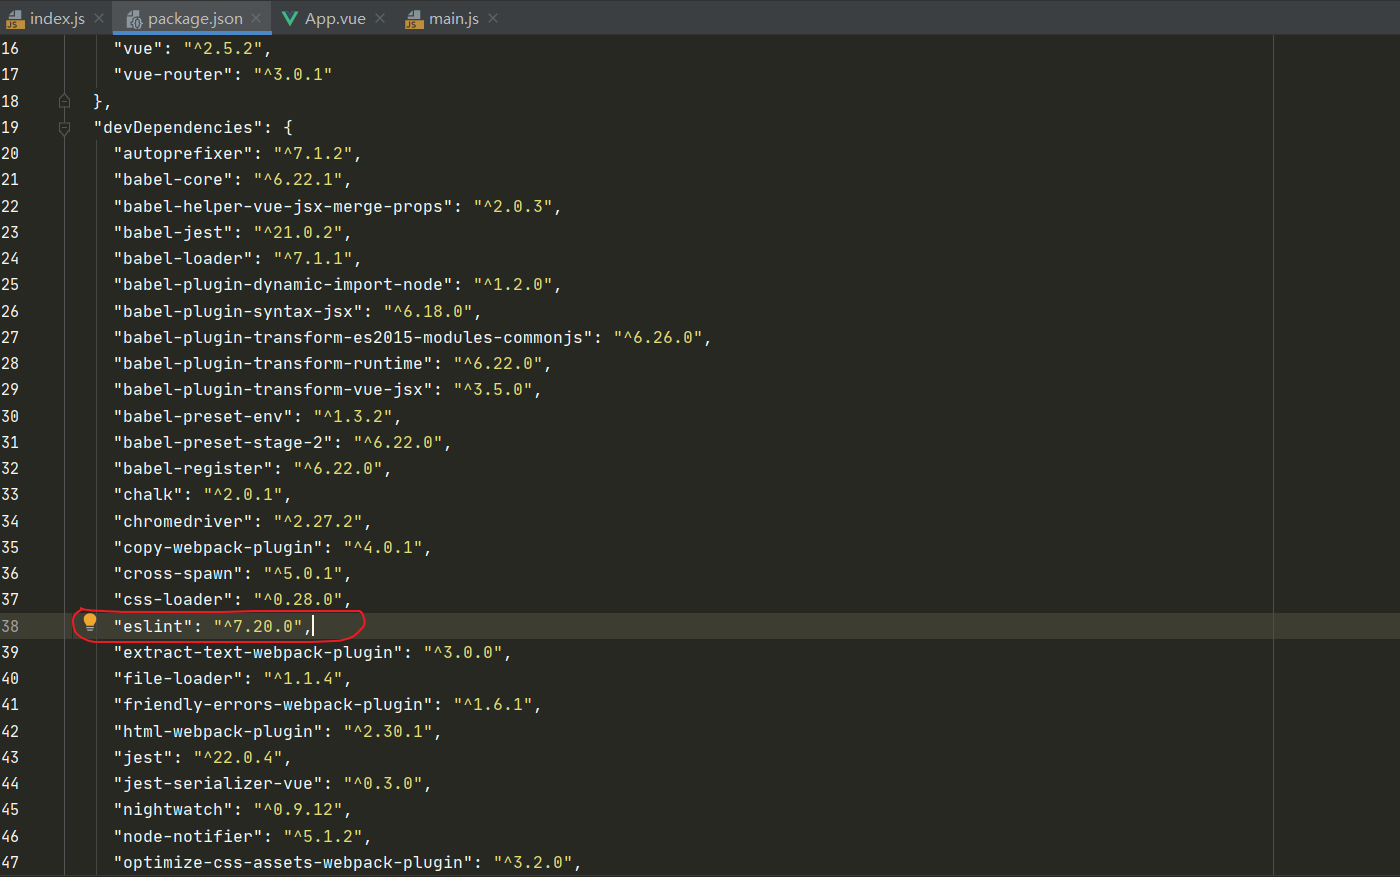Close the index.js tab
1400x877 pixels.
(x=99, y=18)
